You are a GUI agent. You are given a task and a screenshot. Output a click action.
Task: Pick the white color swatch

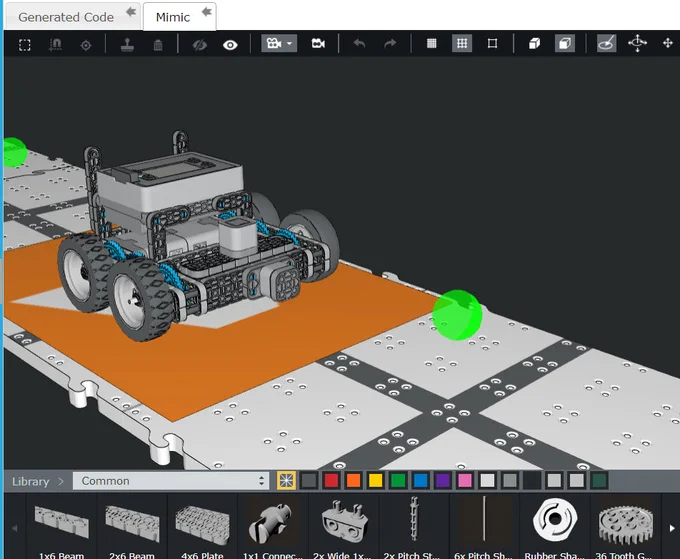487,481
